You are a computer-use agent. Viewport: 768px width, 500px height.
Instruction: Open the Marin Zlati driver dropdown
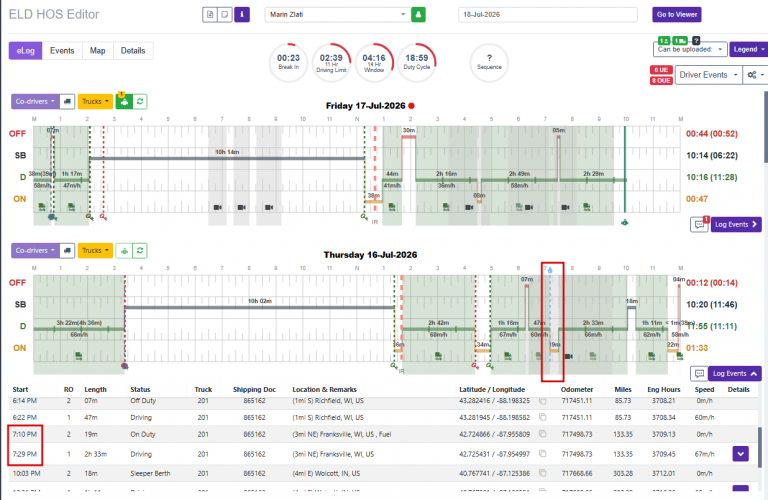point(338,15)
